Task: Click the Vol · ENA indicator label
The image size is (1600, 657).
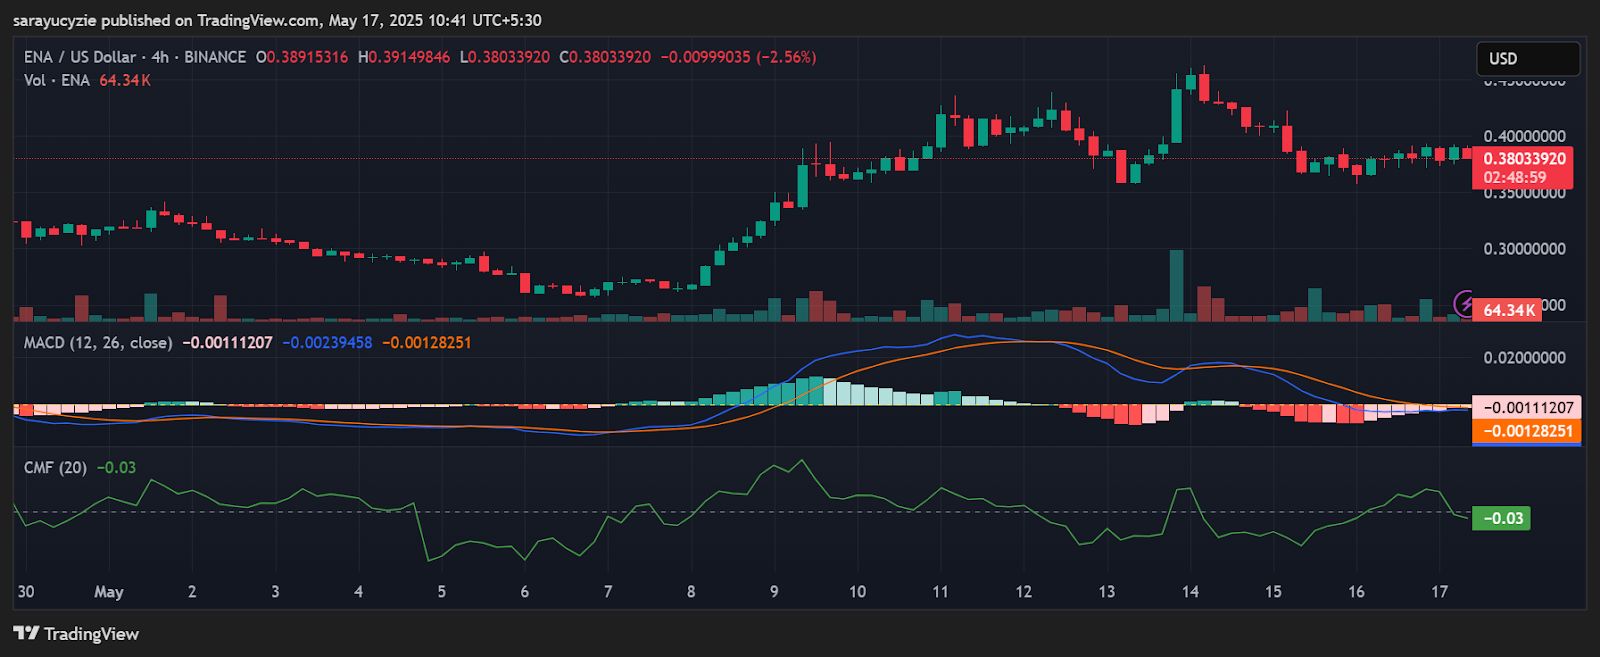Action: pos(57,80)
